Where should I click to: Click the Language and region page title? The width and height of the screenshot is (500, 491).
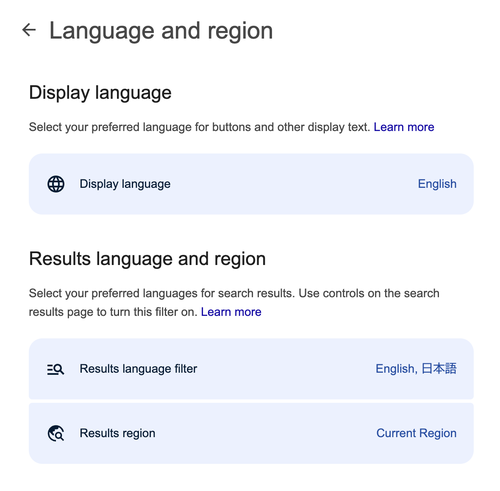tap(161, 31)
